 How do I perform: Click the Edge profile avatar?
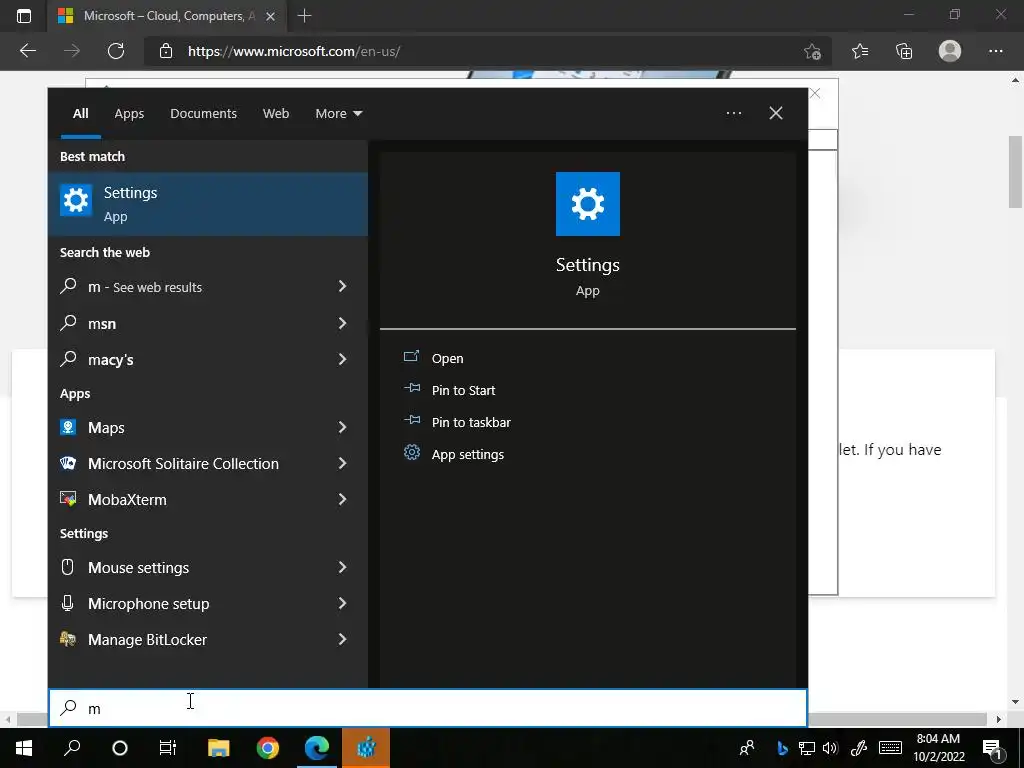[x=950, y=51]
